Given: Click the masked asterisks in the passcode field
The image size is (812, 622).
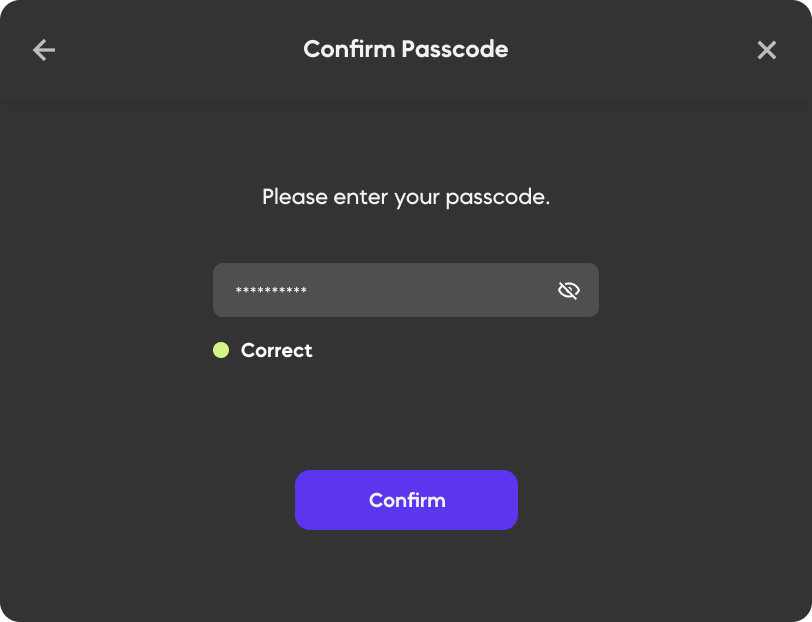Looking at the screenshot, I should click(271, 292).
